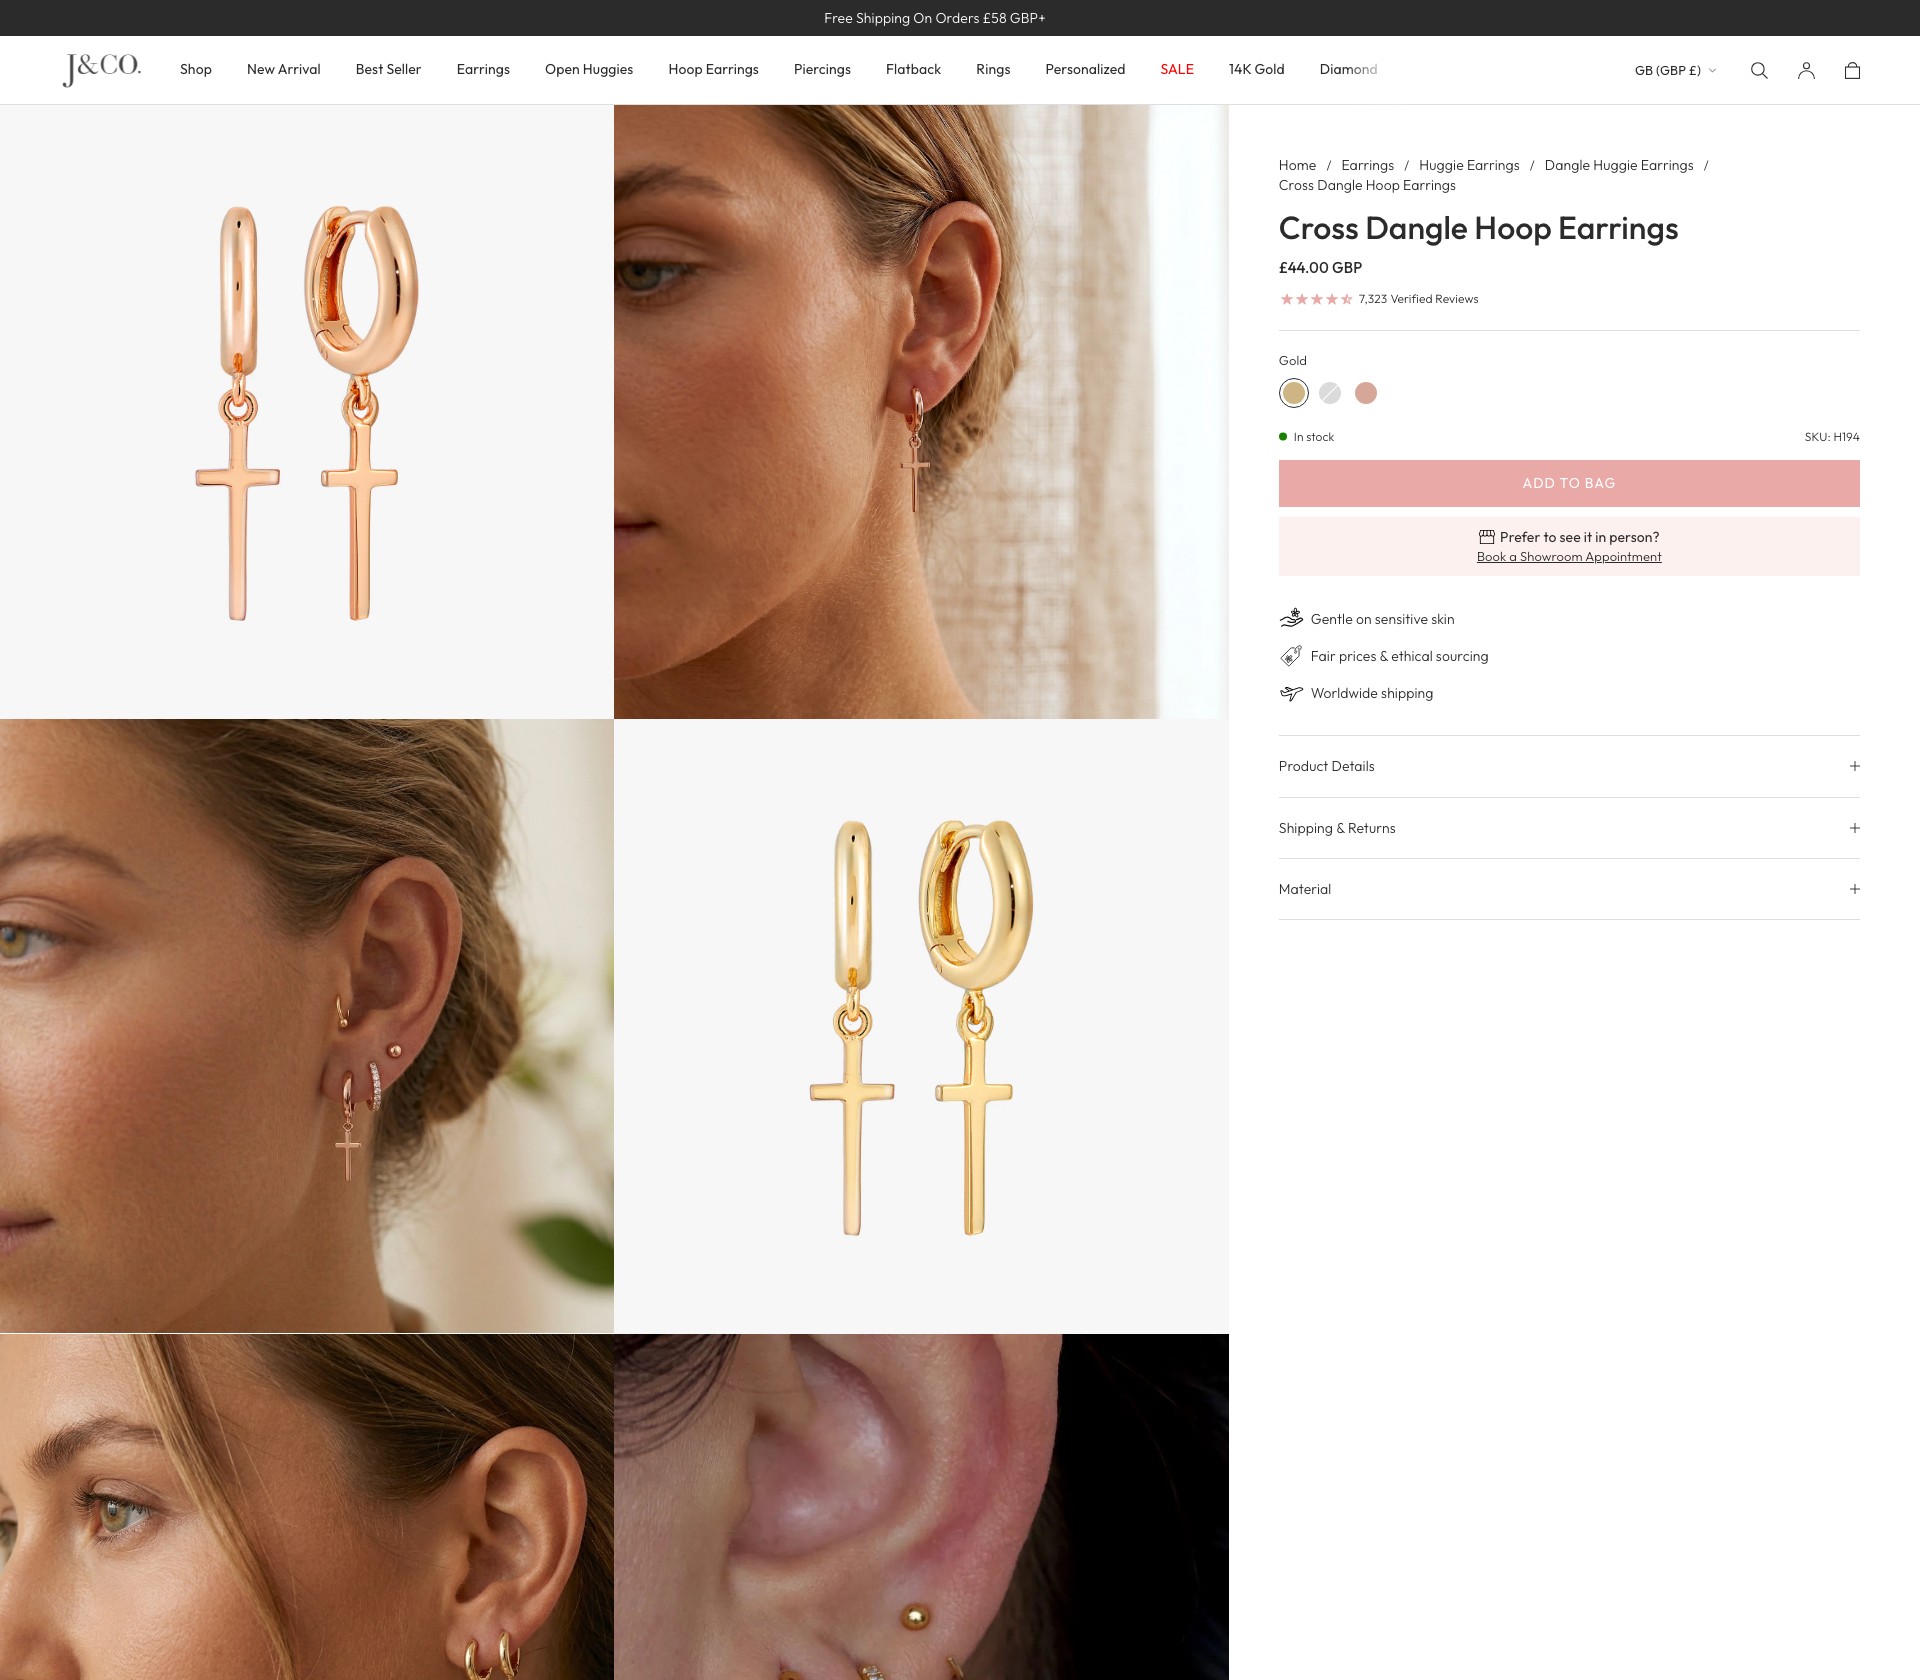Viewport: 1920px width, 1680px height.
Task: Click the In stock status text
Action: click(x=1313, y=437)
